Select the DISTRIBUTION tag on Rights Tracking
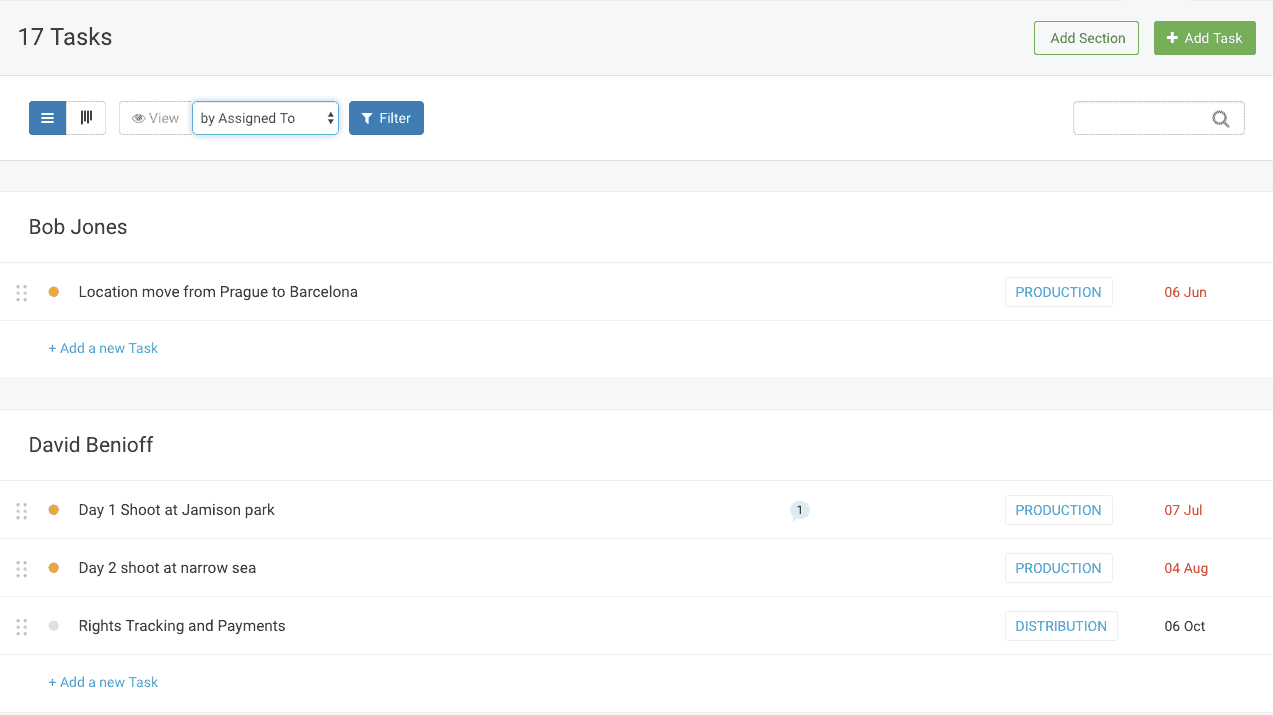 [x=1061, y=625]
